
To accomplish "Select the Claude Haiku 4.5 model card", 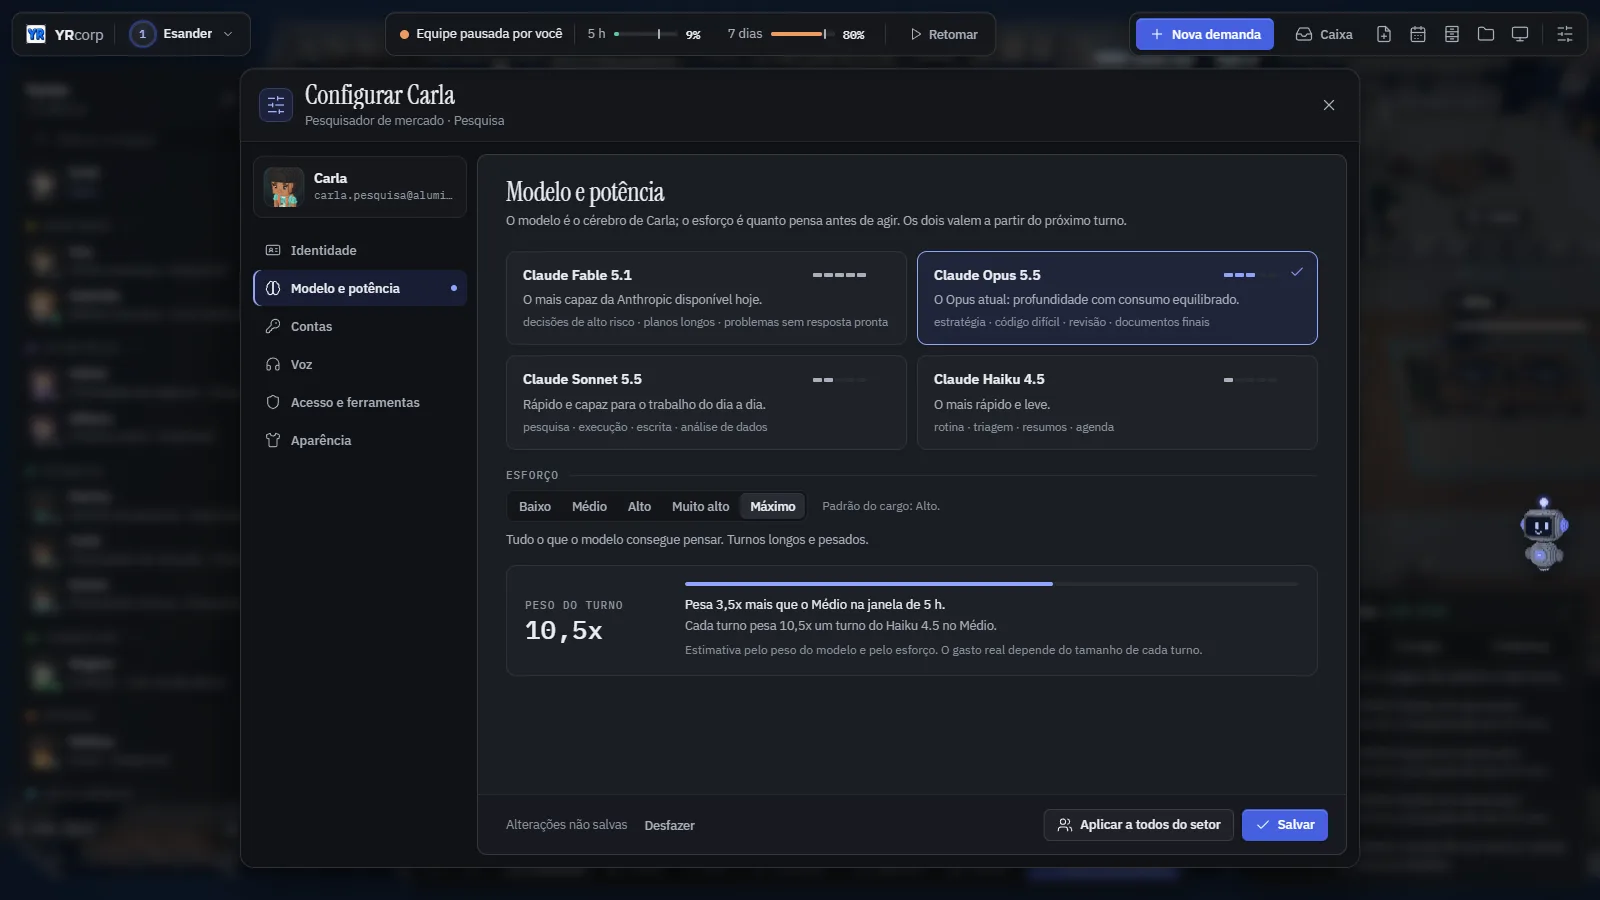I will pyautogui.click(x=1117, y=402).
